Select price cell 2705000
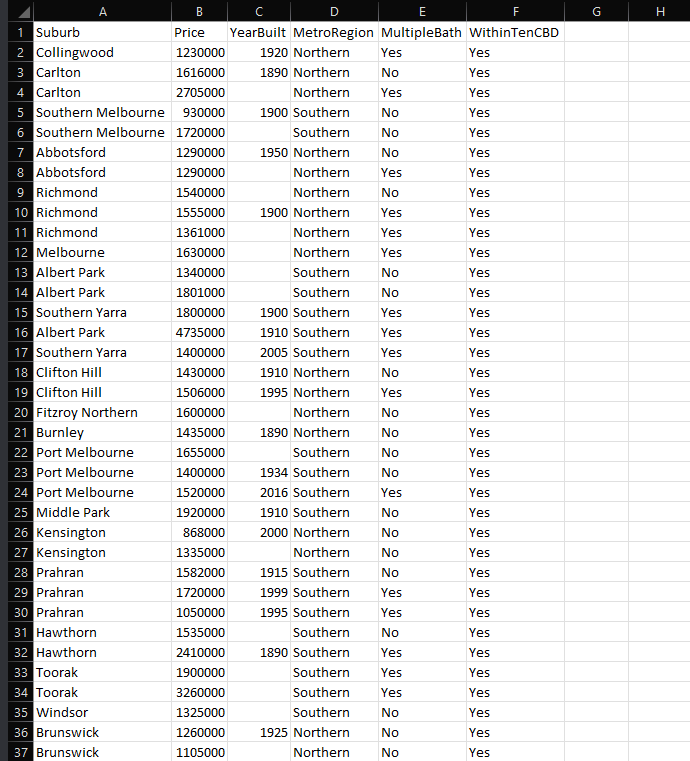This screenshot has height=761, width=690. [199, 92]
